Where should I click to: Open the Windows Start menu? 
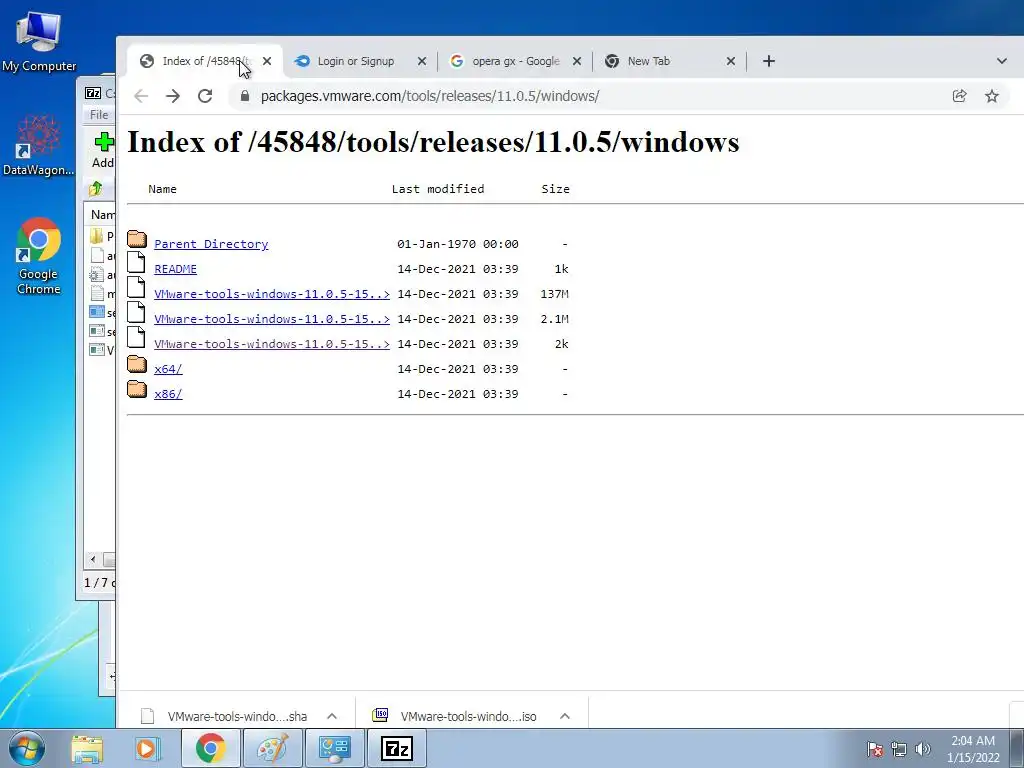click(27, 748)
